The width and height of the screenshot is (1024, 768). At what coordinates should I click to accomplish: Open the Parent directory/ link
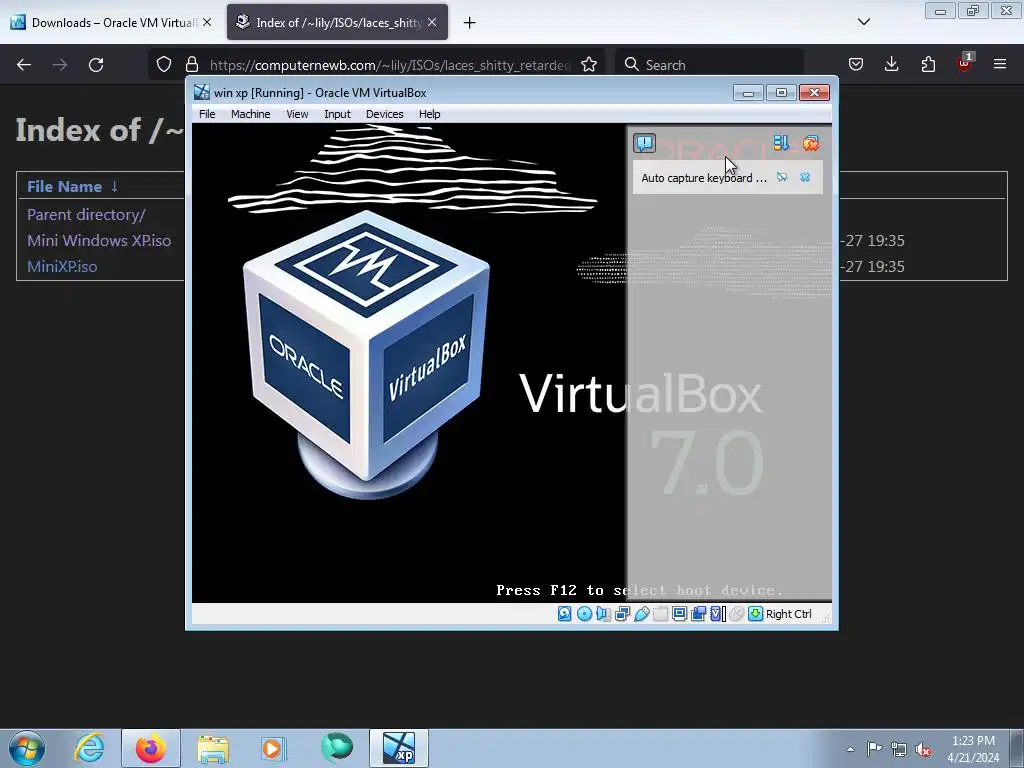[86, 214]
